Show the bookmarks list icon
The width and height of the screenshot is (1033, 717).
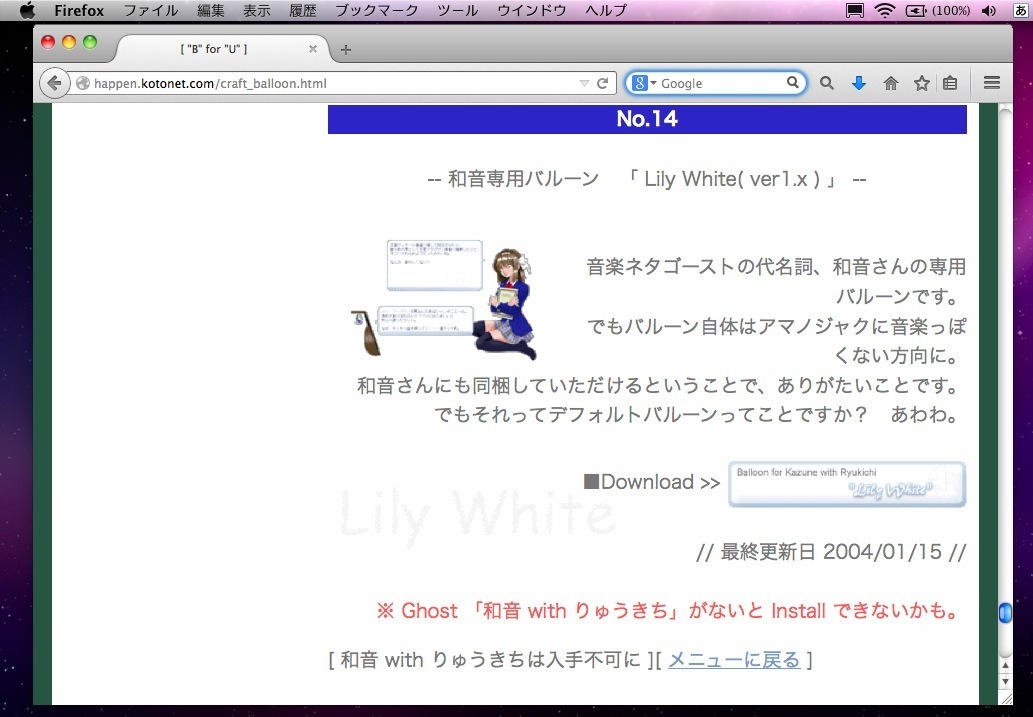click(950, 84)
